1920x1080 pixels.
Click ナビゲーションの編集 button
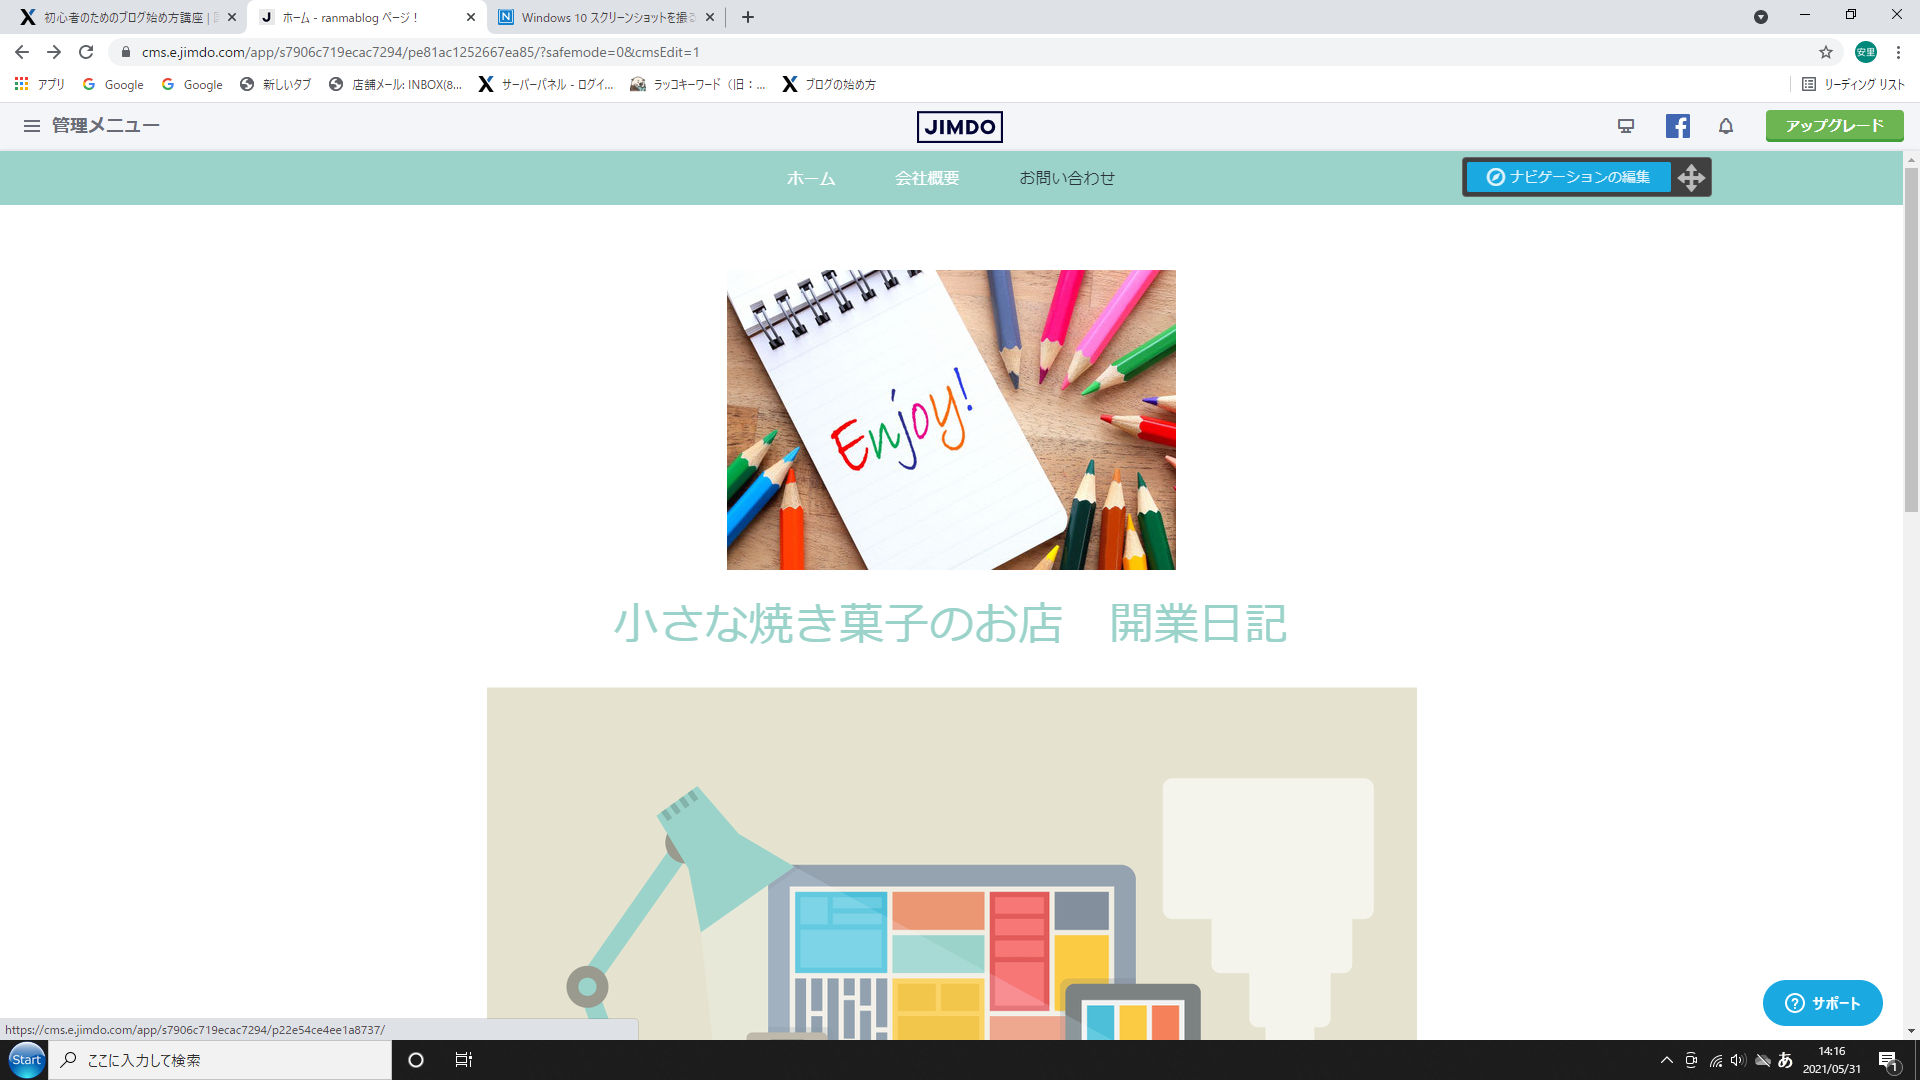pos(1567,177)
